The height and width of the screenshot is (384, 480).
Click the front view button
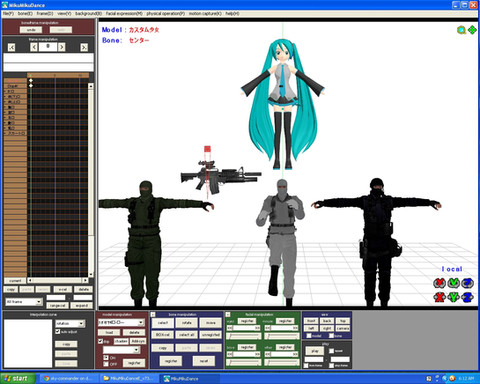click(x=311, y=321)
